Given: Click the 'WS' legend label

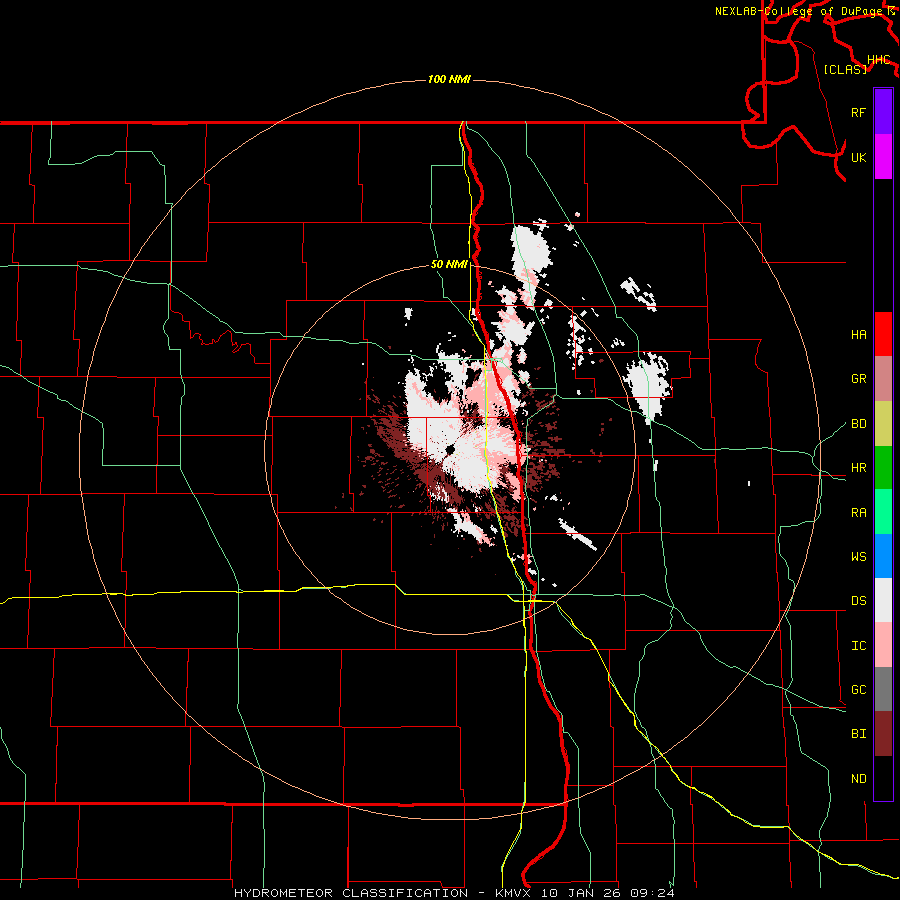Looking at the screenshot, I should tap(858, 557).
